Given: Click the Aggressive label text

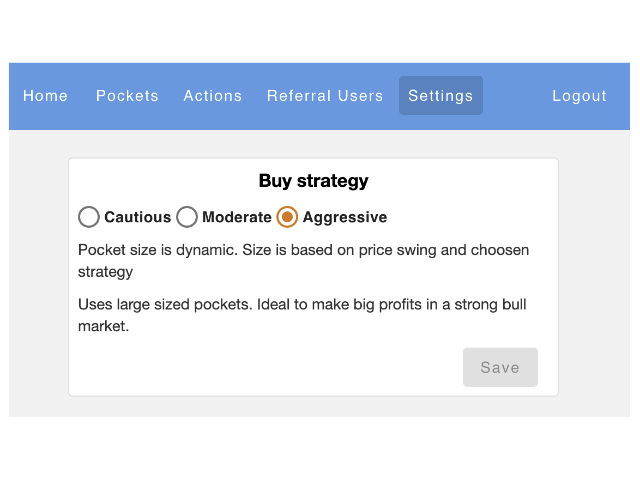Looking at the screenshot, I should coord(345,218).
